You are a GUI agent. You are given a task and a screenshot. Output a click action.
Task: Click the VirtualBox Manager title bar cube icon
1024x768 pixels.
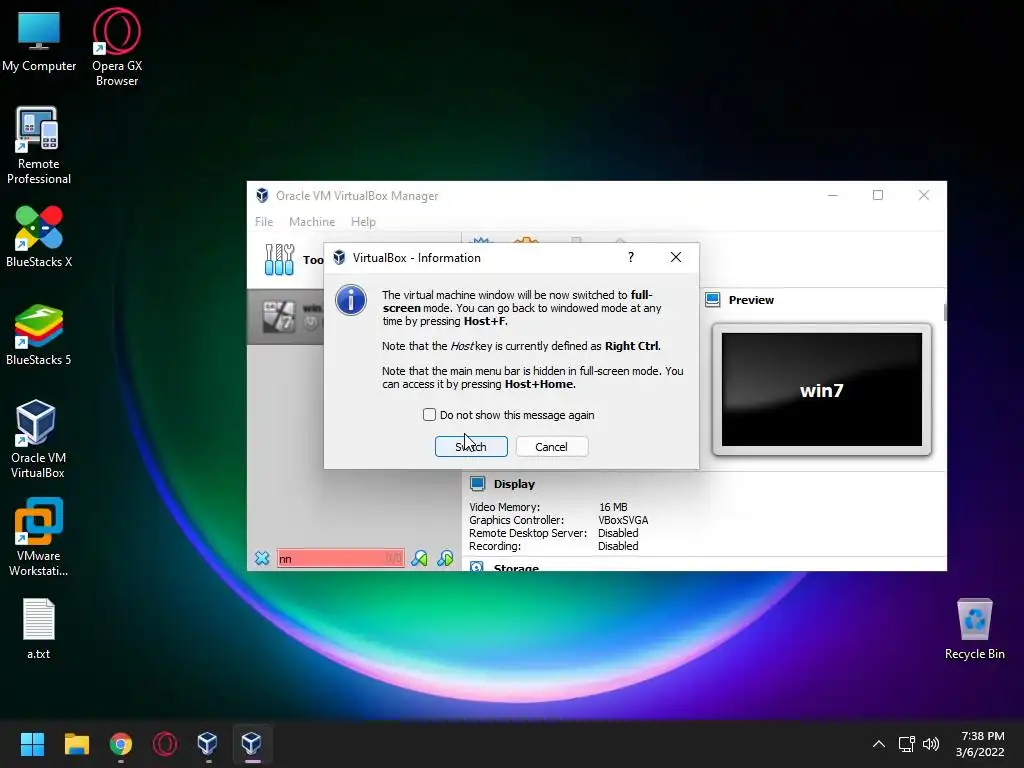click(262, 195)
